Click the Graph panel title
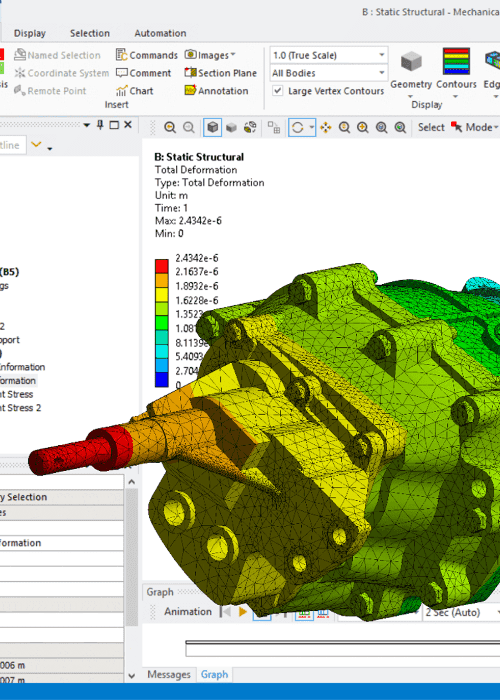The image size is (500, 700). pos(160,592)
